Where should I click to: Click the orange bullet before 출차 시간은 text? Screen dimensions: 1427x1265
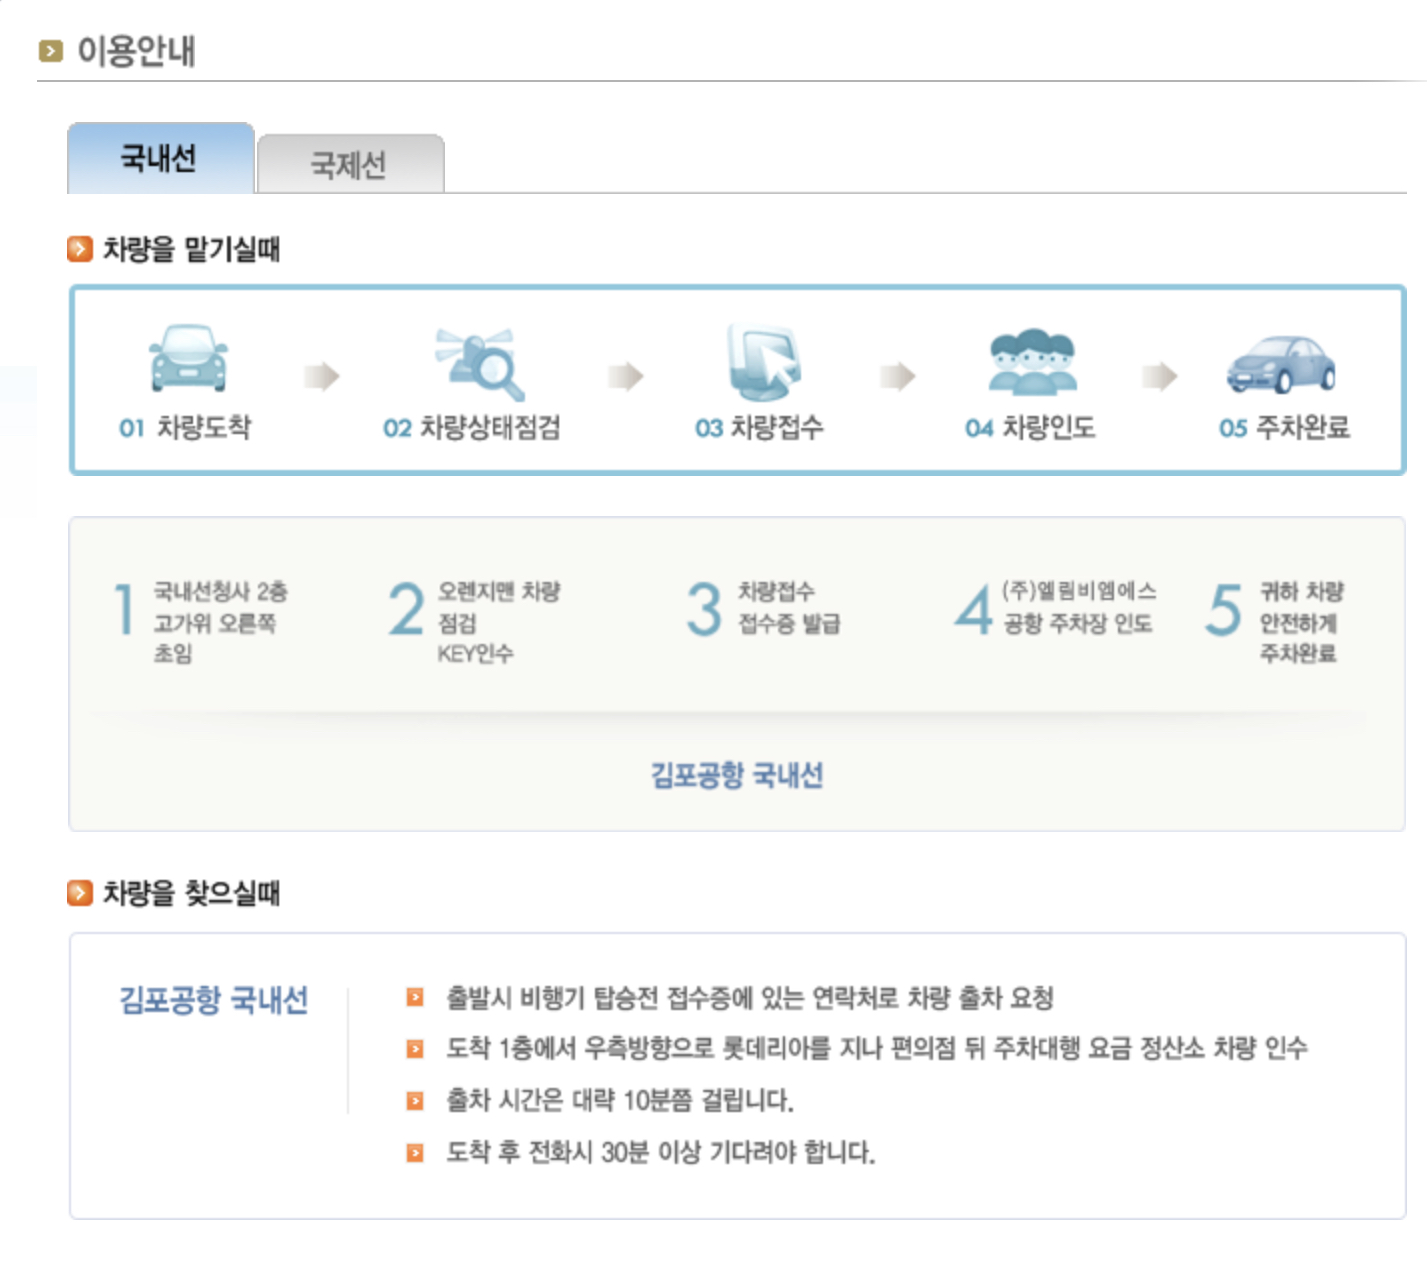(413, 1101)
